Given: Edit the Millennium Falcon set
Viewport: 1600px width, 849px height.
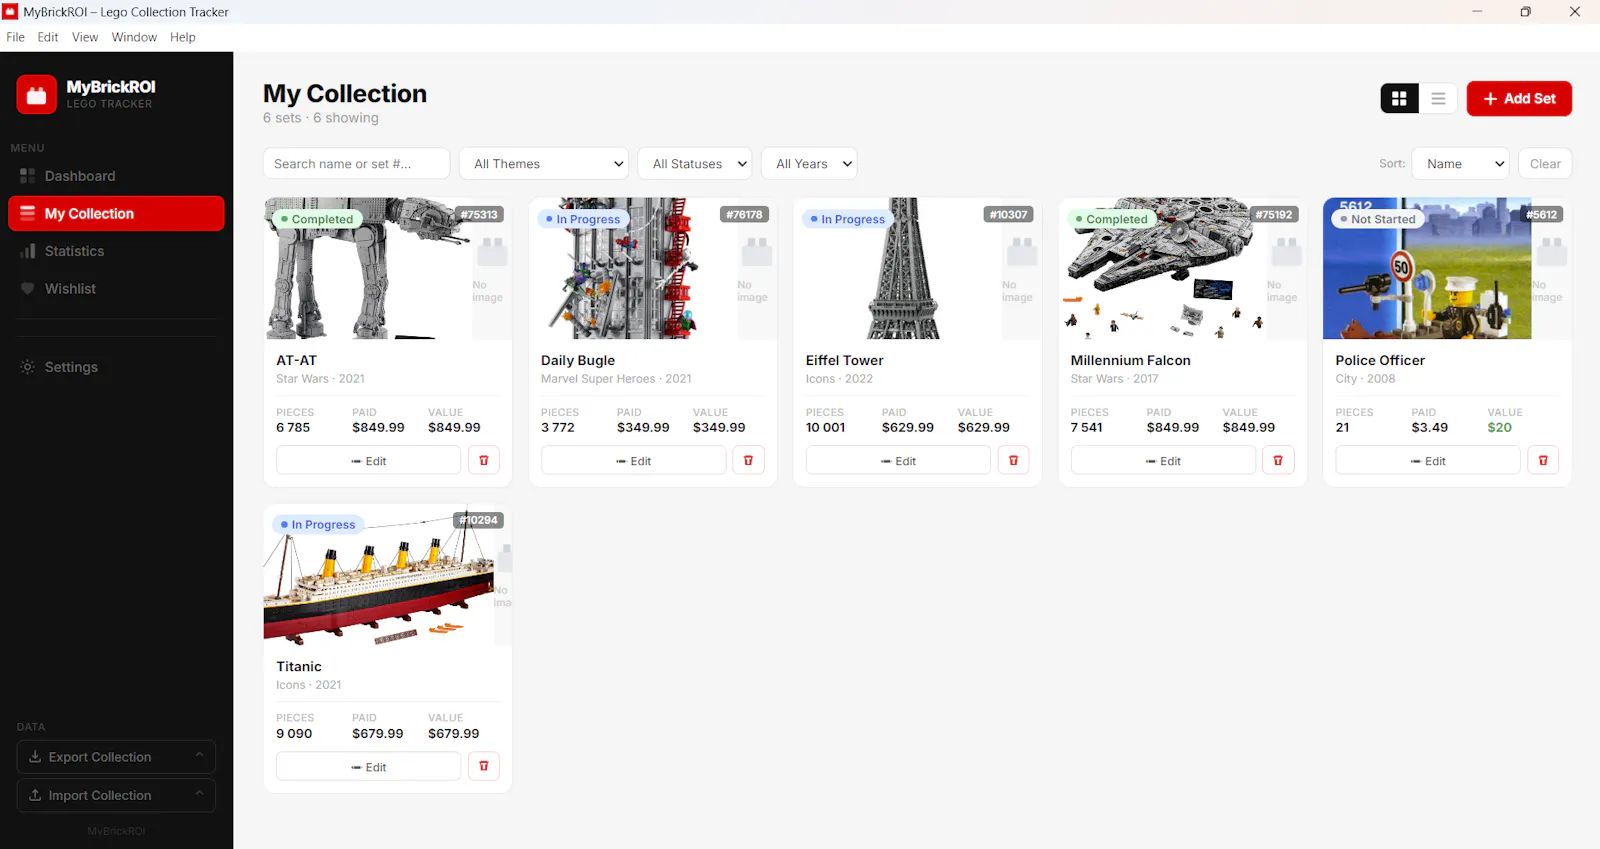Looking at the screenshot, I should [x=1163, y=460].
